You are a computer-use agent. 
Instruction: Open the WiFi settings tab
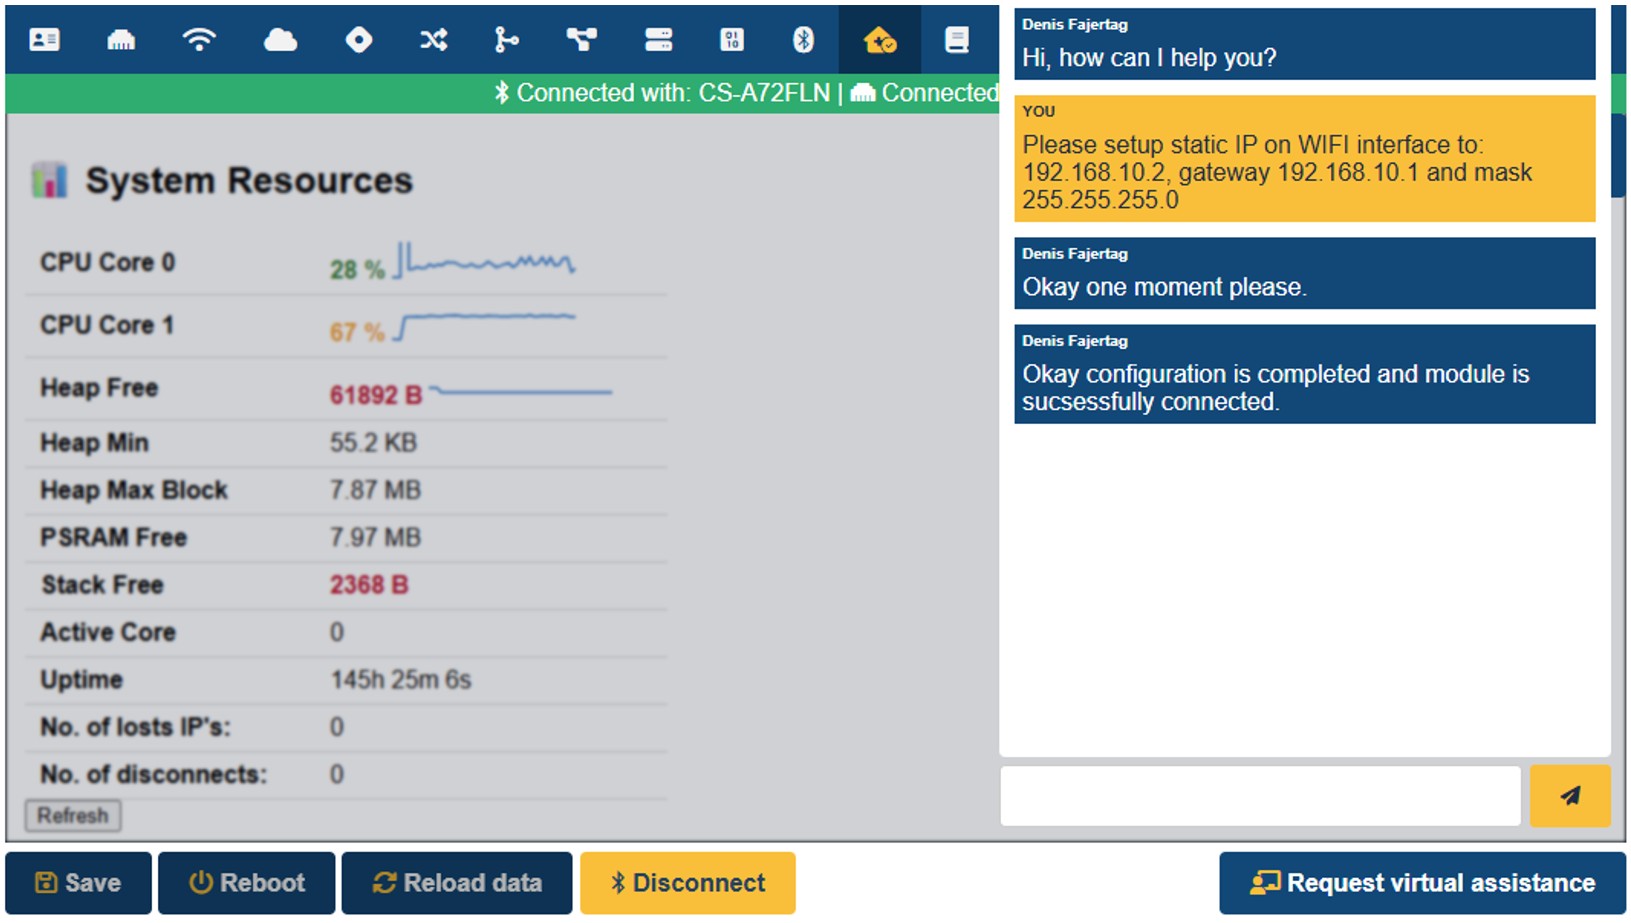[x=199, y=40]
